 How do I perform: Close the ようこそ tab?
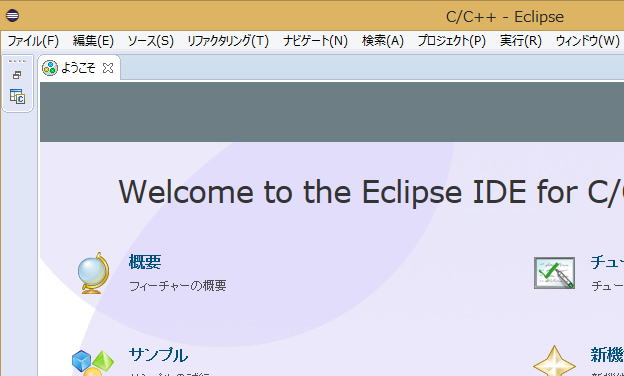point(108,68)
